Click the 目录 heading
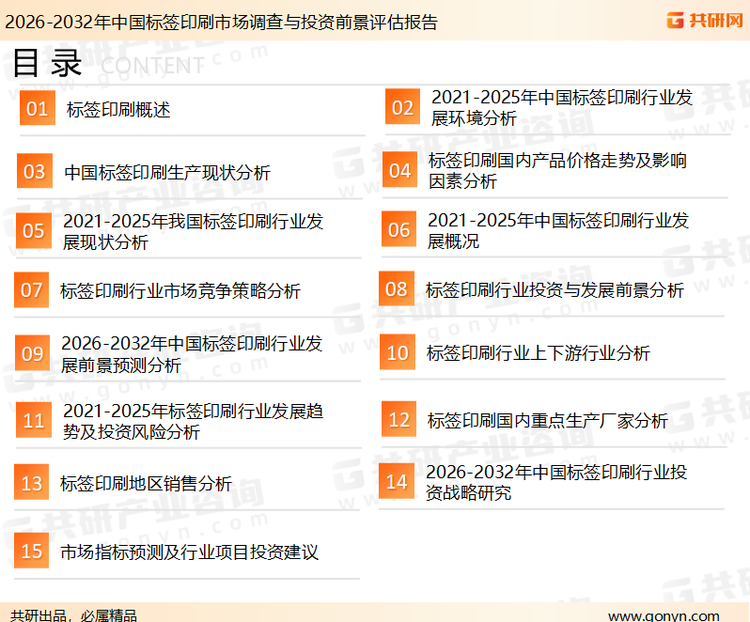 click(x=47, y=63)
